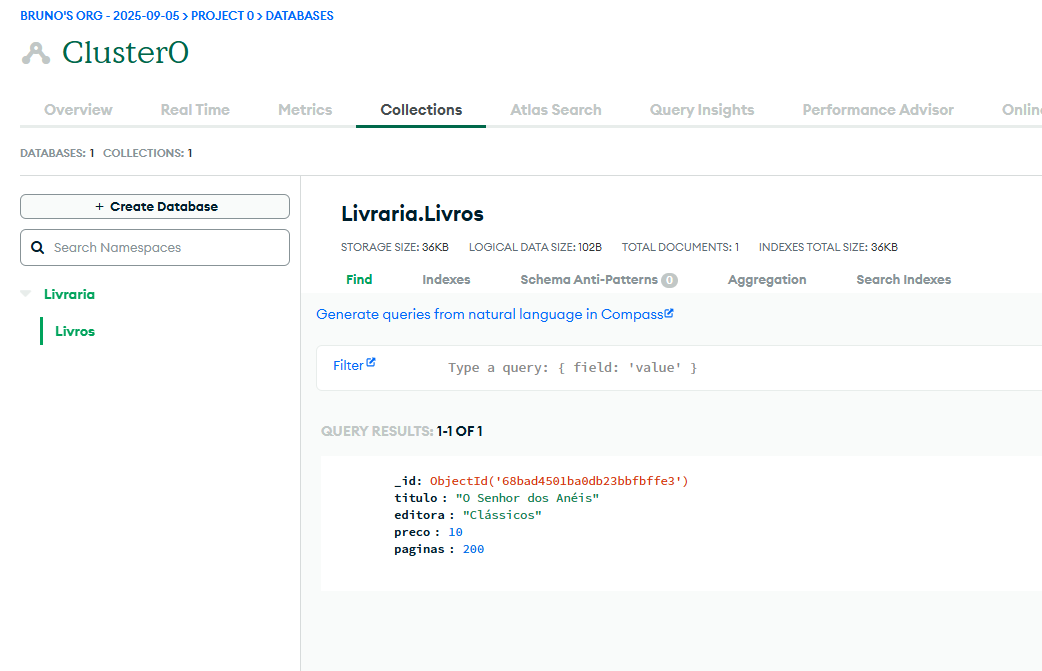Open BRUNO'S ORG breadcrumb link
This screenshot has height=671, width=1042.
[x=100, y=15]
